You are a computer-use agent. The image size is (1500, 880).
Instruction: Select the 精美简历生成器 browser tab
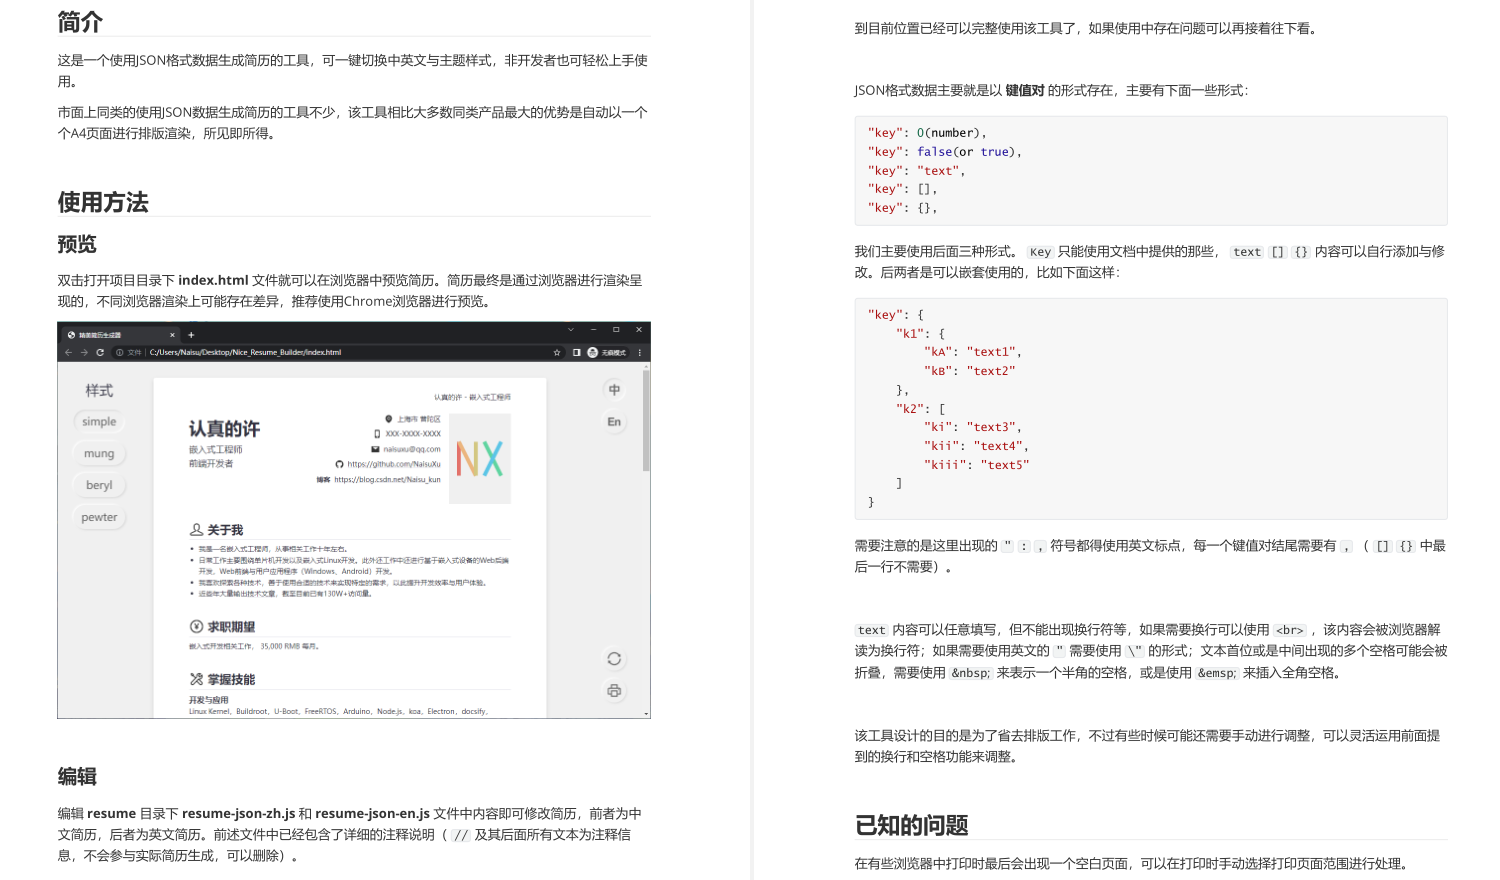tap(120, 335)
